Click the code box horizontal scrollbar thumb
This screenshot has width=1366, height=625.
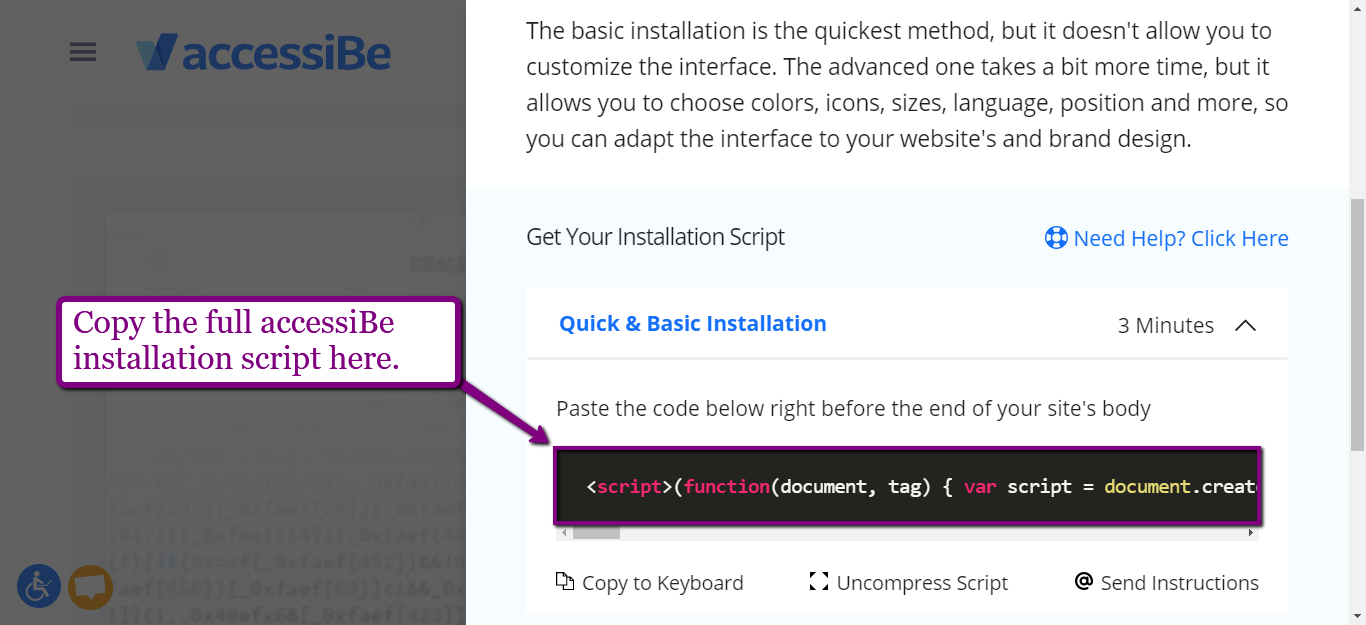point(596,533)
